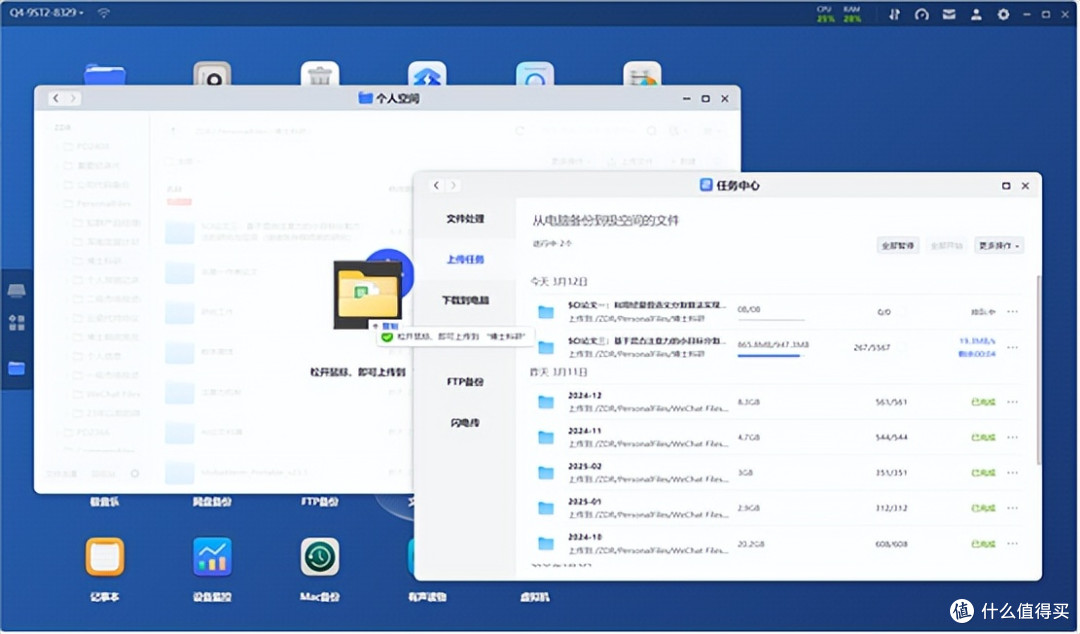Click the 个人空间 window title
1080x634 pixels.
click(x=397, y=99)
